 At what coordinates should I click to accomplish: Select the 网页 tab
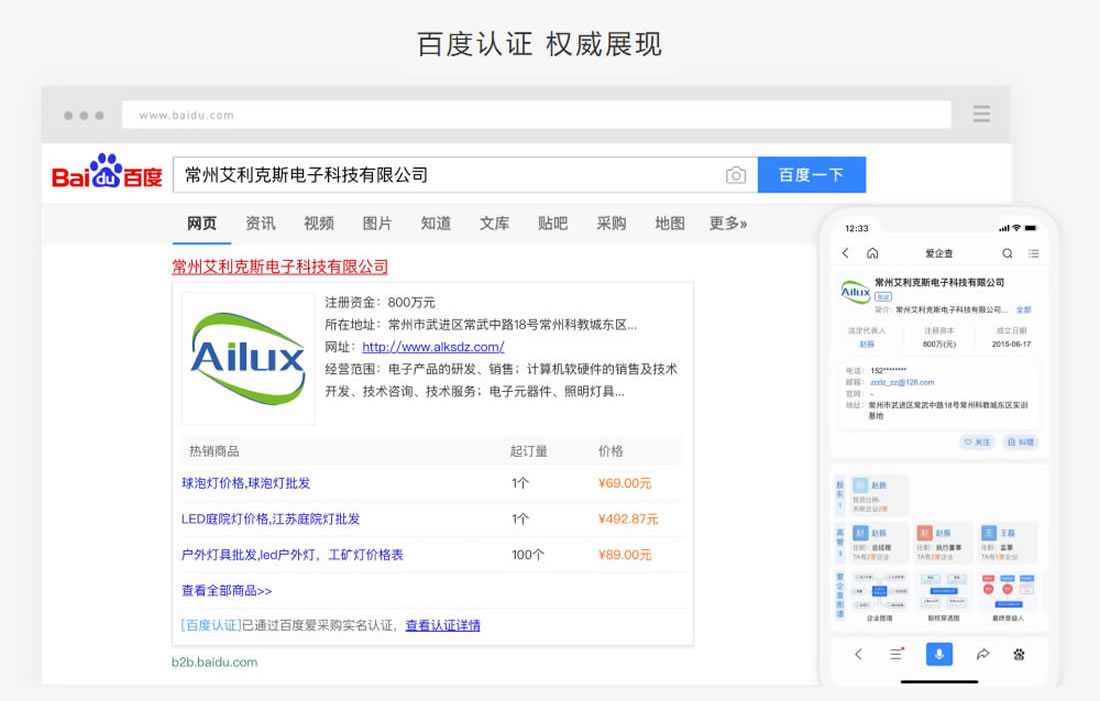pos(201,223)
